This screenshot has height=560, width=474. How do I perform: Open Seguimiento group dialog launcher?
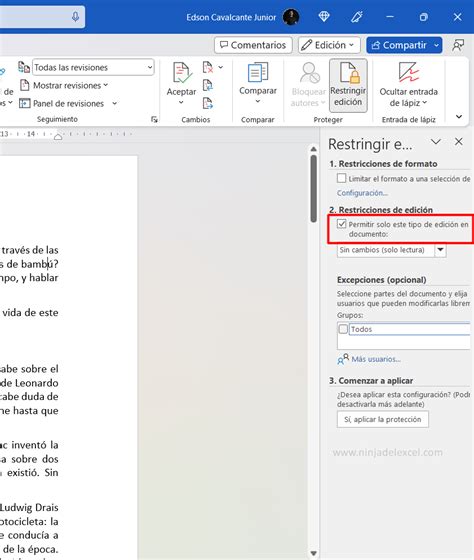(154, 119)
